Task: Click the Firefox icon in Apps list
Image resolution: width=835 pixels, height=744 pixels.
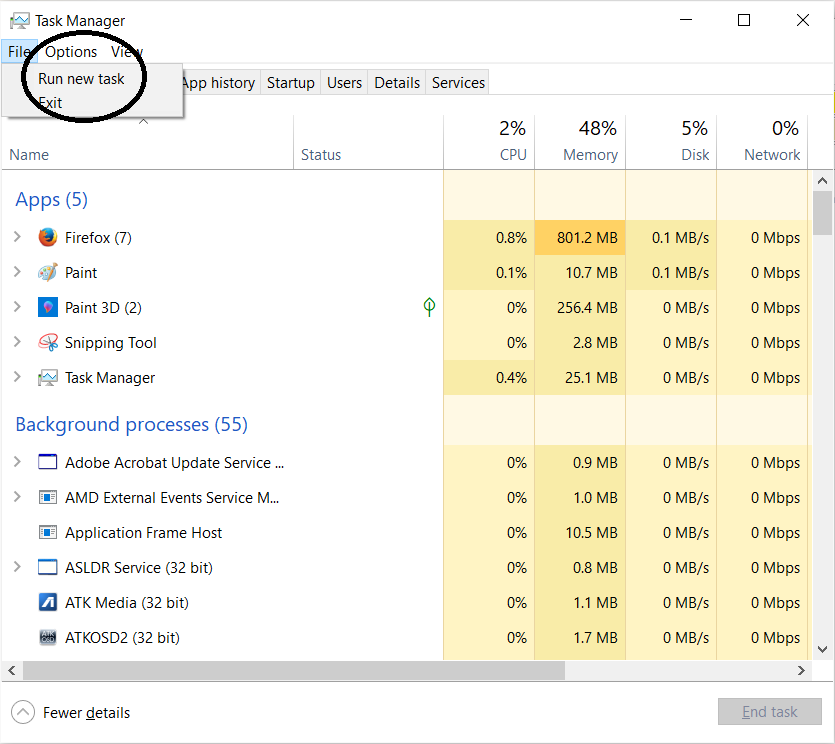Action: tap(48, 238)
